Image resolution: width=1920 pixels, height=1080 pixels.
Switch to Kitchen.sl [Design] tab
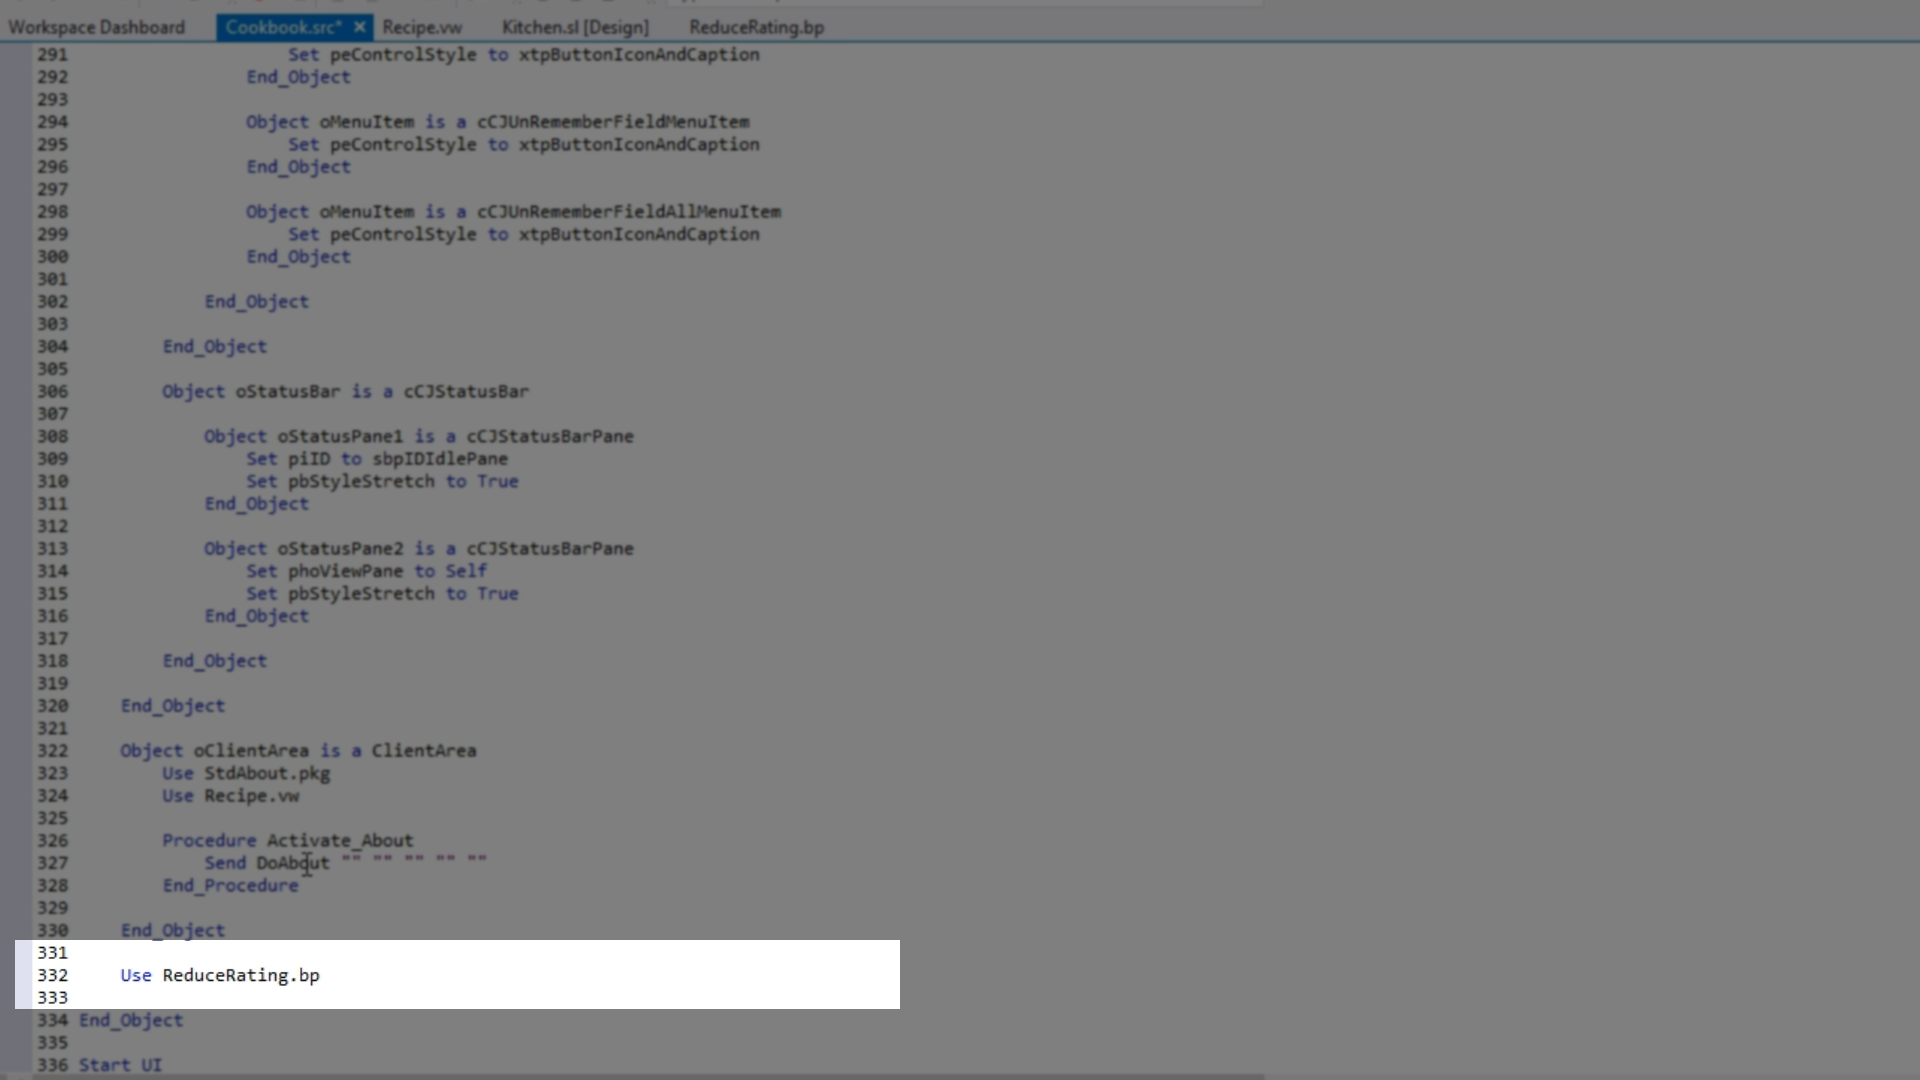coord(575,27)
